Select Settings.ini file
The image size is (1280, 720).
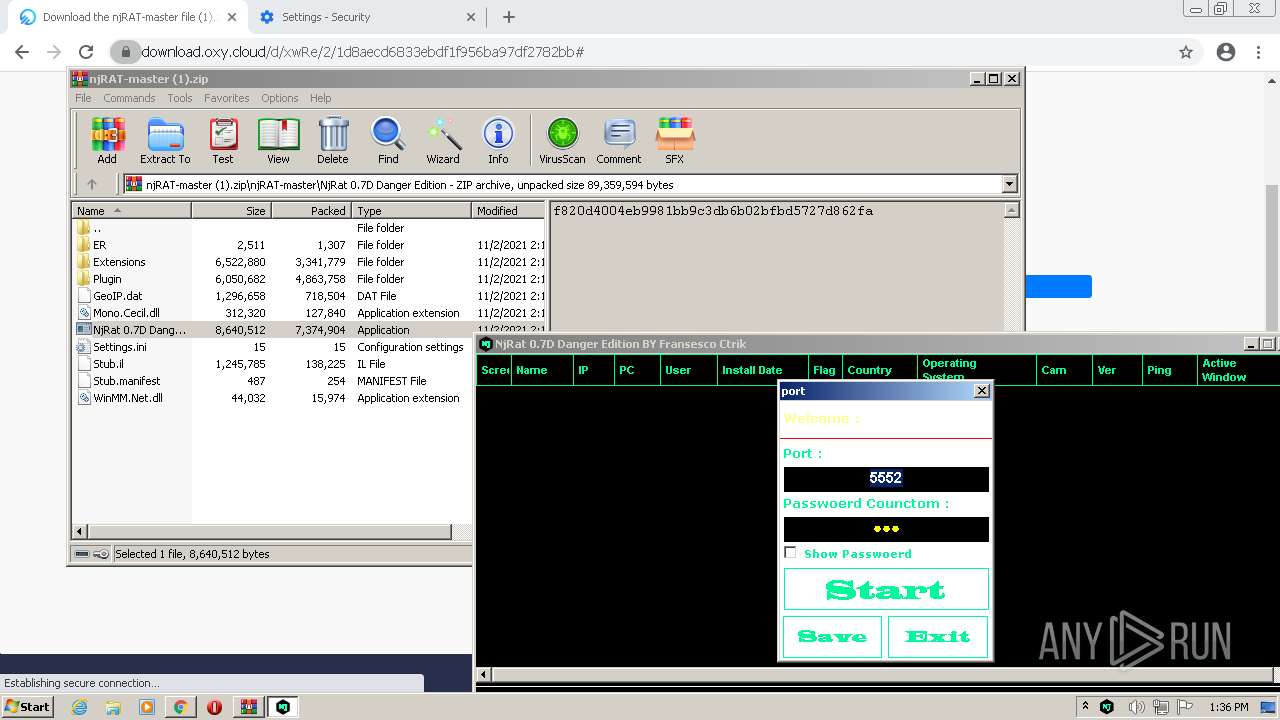[272, 347]
